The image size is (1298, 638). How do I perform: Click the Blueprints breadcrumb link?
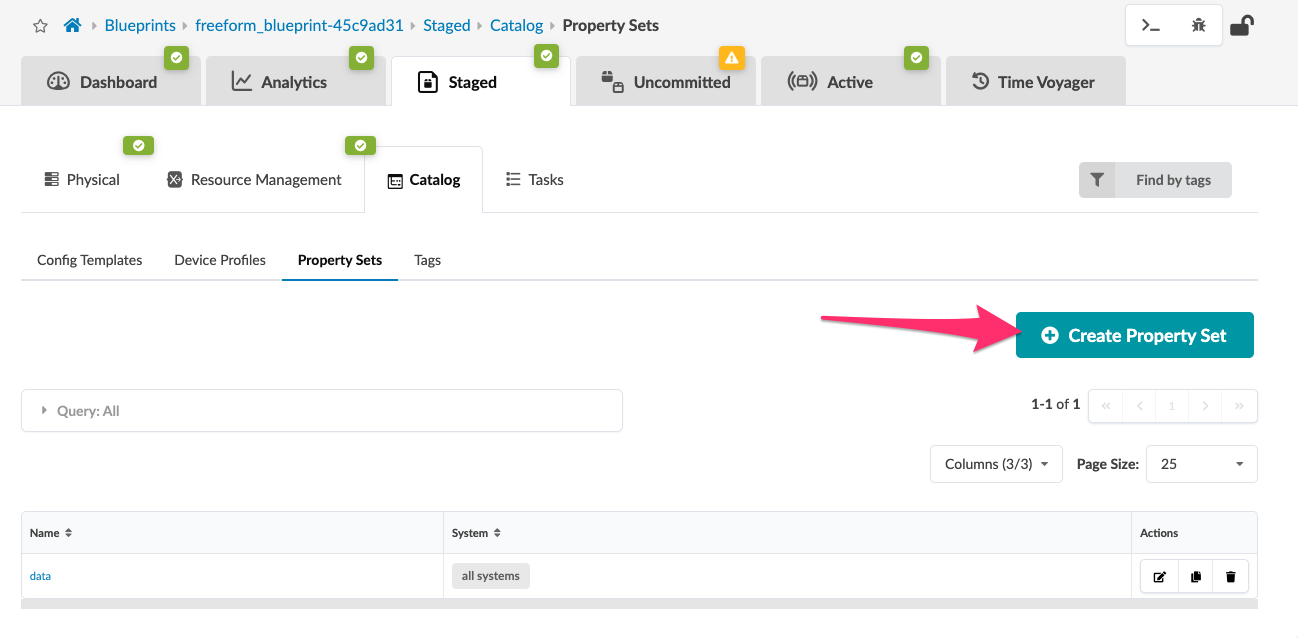pyautogui.click(x=140, y=26)
